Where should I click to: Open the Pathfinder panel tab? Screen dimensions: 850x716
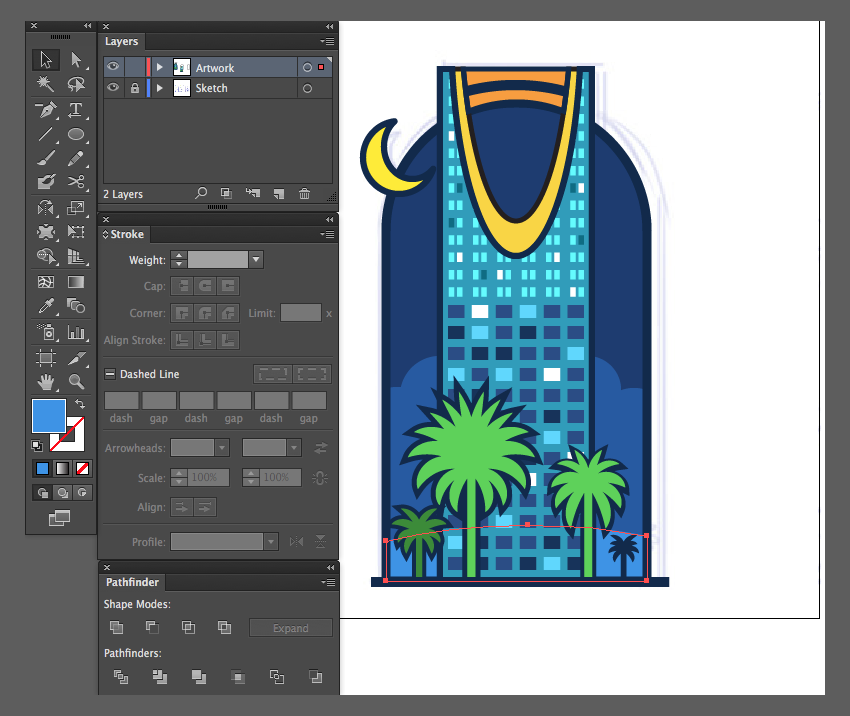132,582
